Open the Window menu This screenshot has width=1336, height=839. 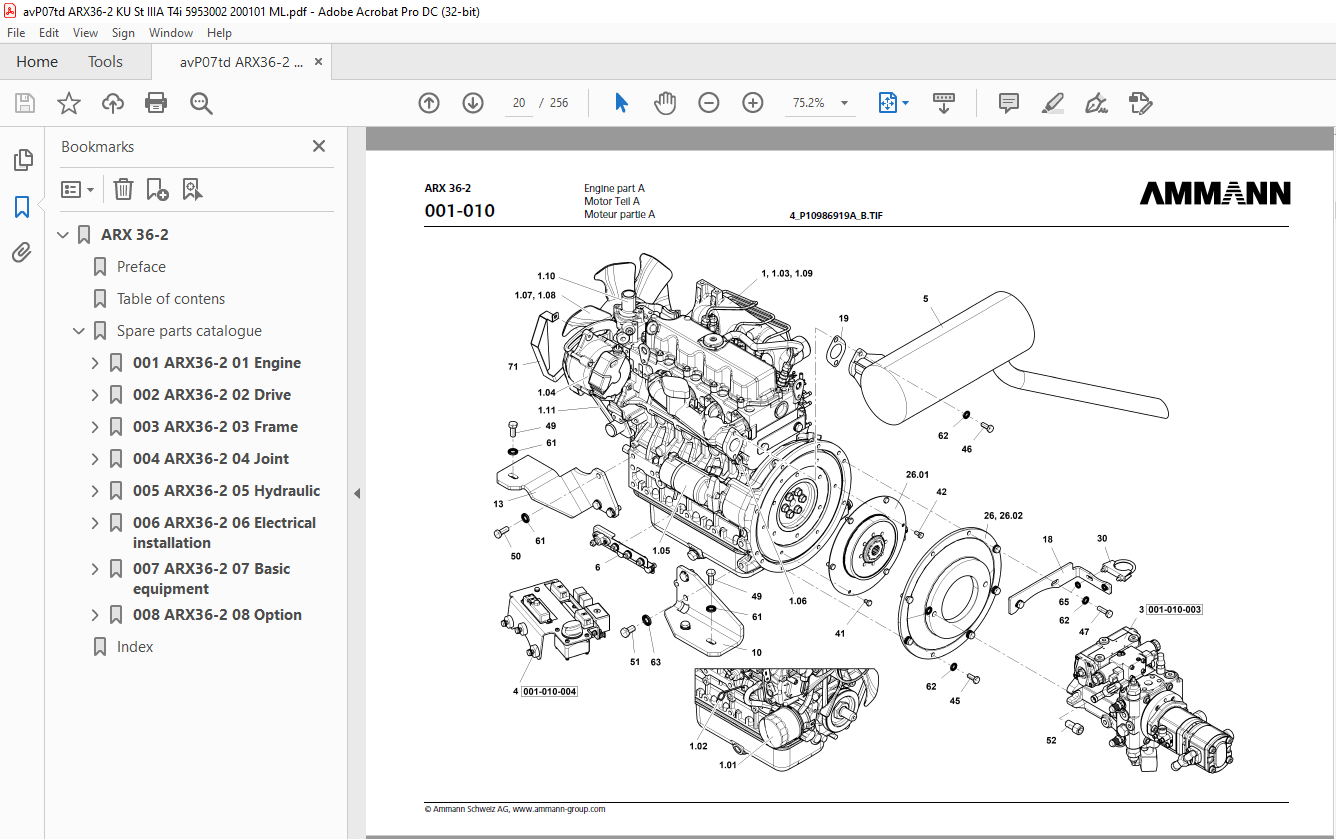tap(171, 33)
